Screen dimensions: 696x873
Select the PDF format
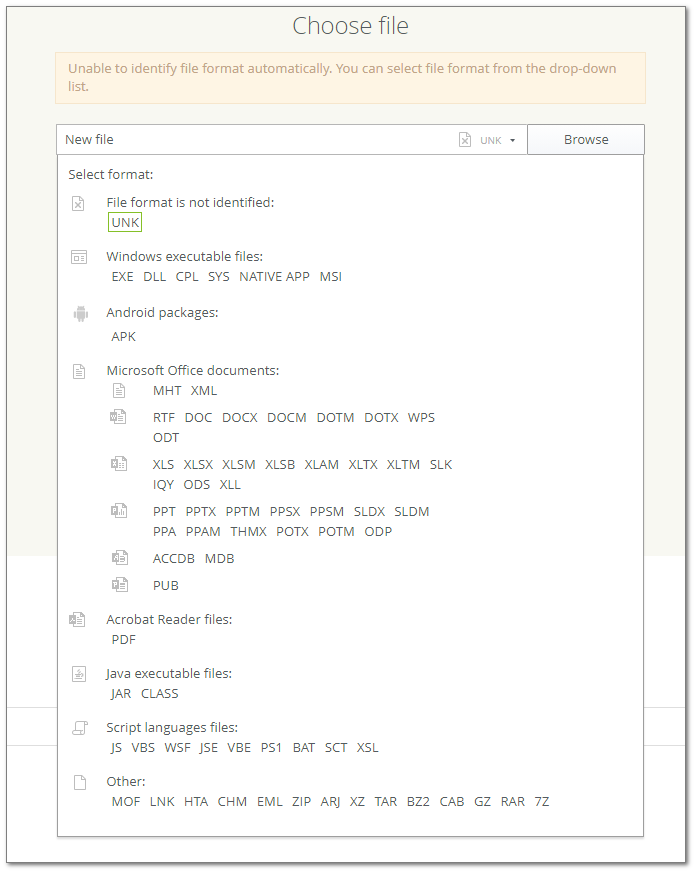pyautogui.click(x=124, y=639)
